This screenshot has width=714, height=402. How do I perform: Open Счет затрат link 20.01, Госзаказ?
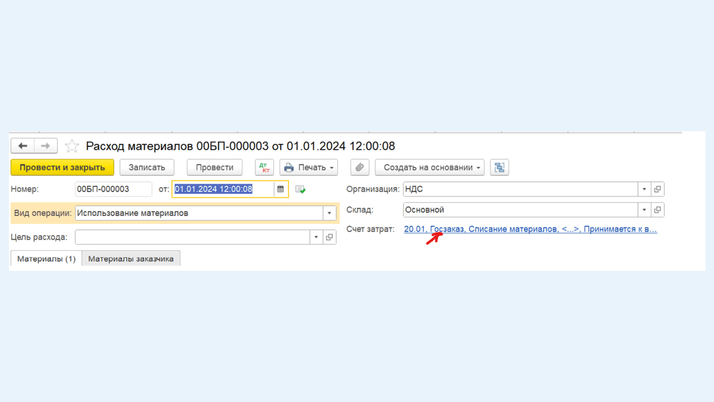coord(530,229)
